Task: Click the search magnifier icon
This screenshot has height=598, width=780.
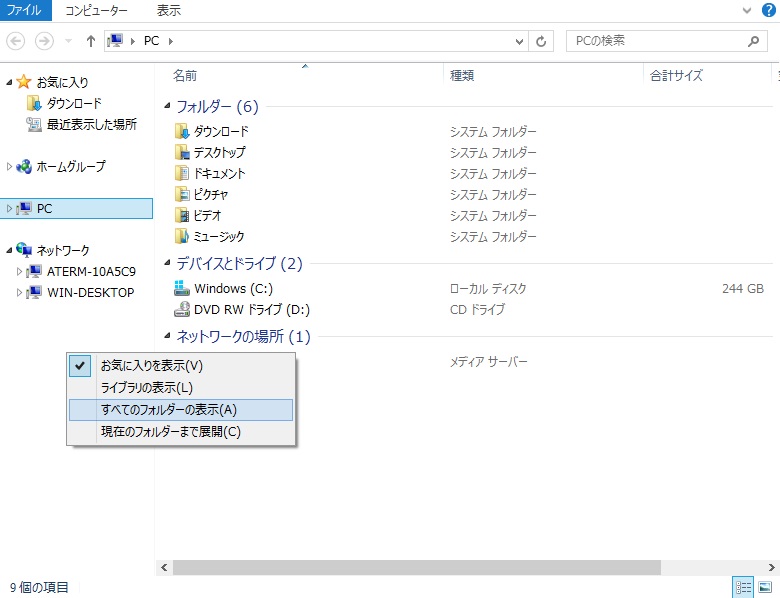Action: [x=754, y=41]
